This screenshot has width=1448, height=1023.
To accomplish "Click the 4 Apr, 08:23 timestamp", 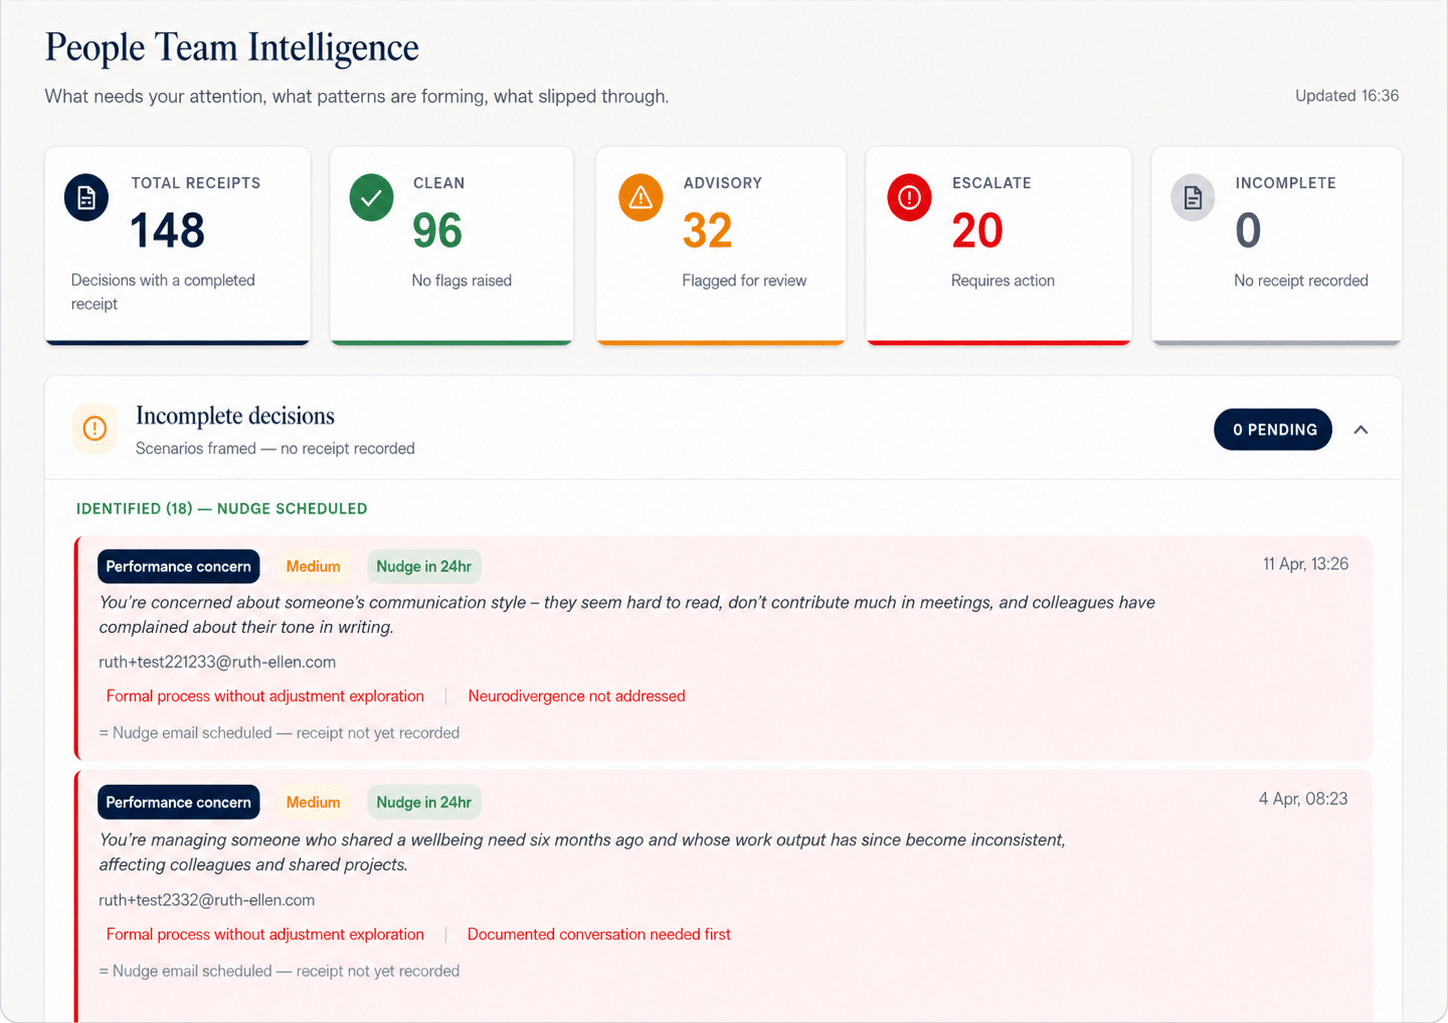I will [1303, 799].
